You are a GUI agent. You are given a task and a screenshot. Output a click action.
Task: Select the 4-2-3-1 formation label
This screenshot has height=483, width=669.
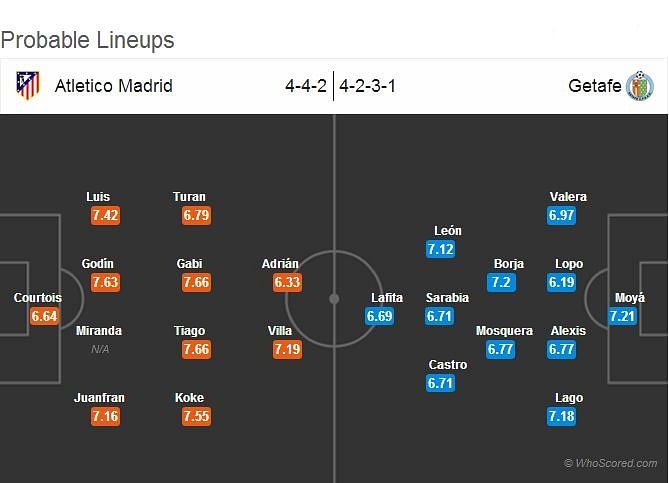[x=367, y=86]
